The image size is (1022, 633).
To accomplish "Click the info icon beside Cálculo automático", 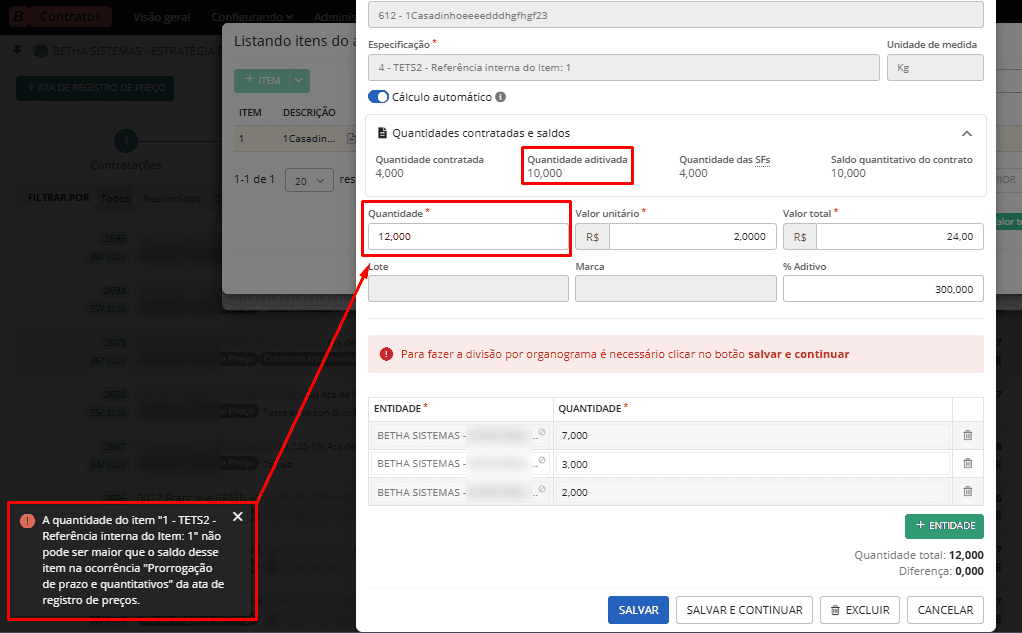I will point(500,97).
